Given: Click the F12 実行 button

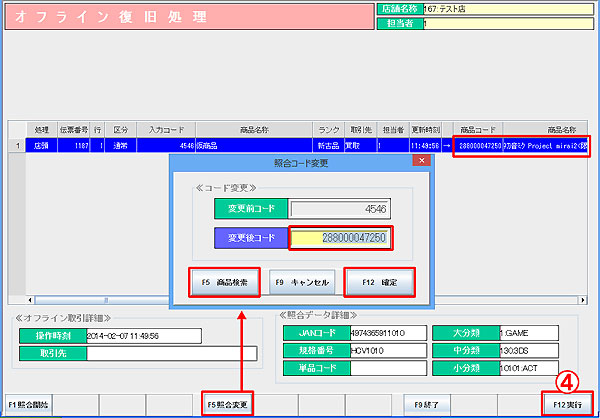Looking at the screenshot, I should coord(567,404).
